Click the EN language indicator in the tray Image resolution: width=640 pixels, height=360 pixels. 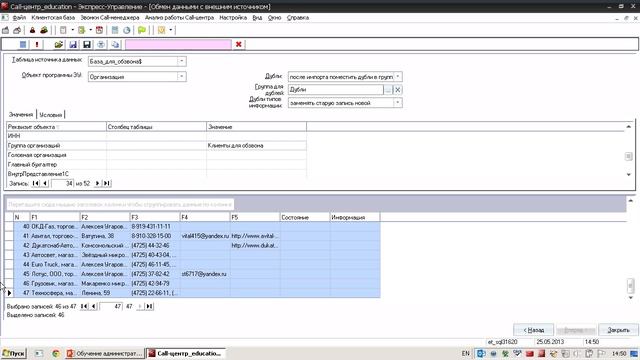(465, 353)
